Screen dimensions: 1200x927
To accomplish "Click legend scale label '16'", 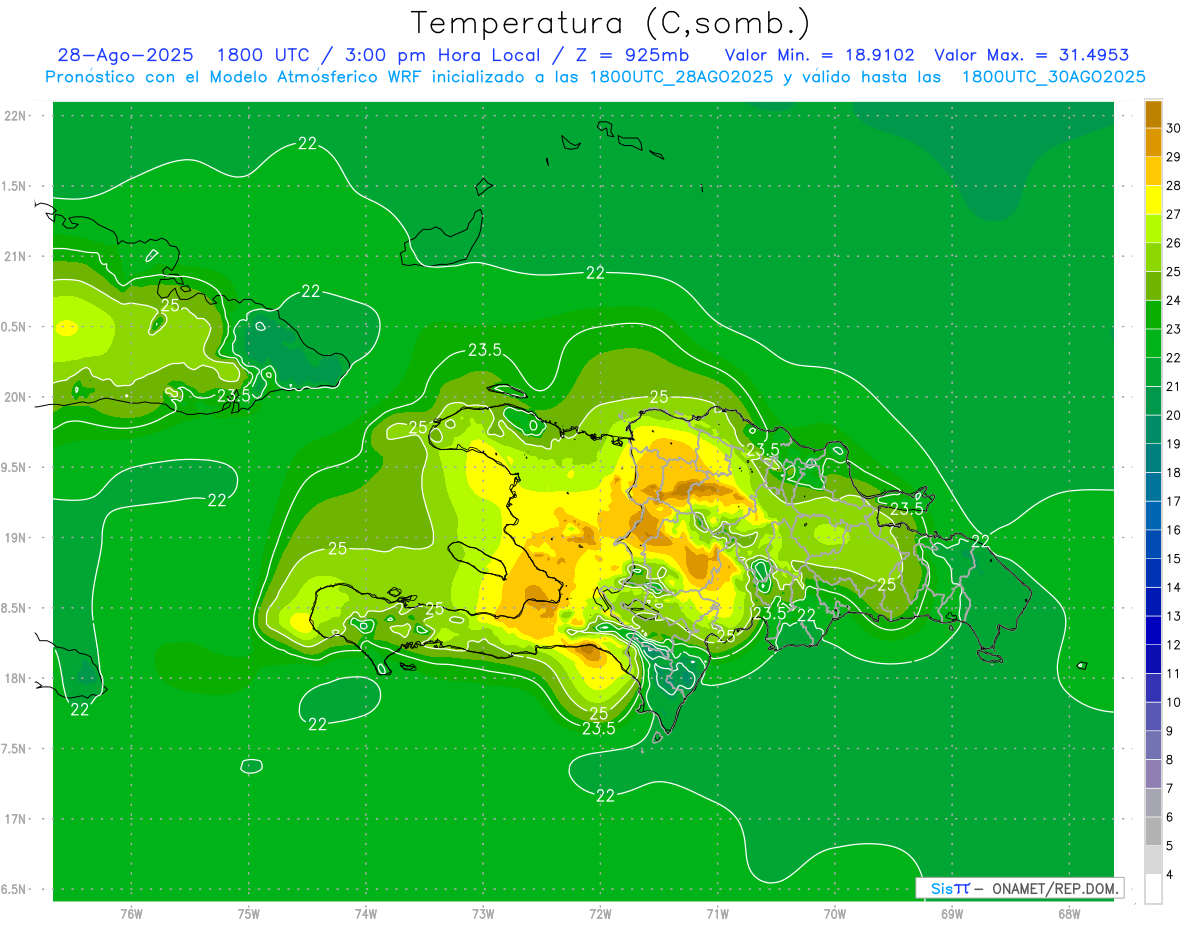I will coord(1174,530).
